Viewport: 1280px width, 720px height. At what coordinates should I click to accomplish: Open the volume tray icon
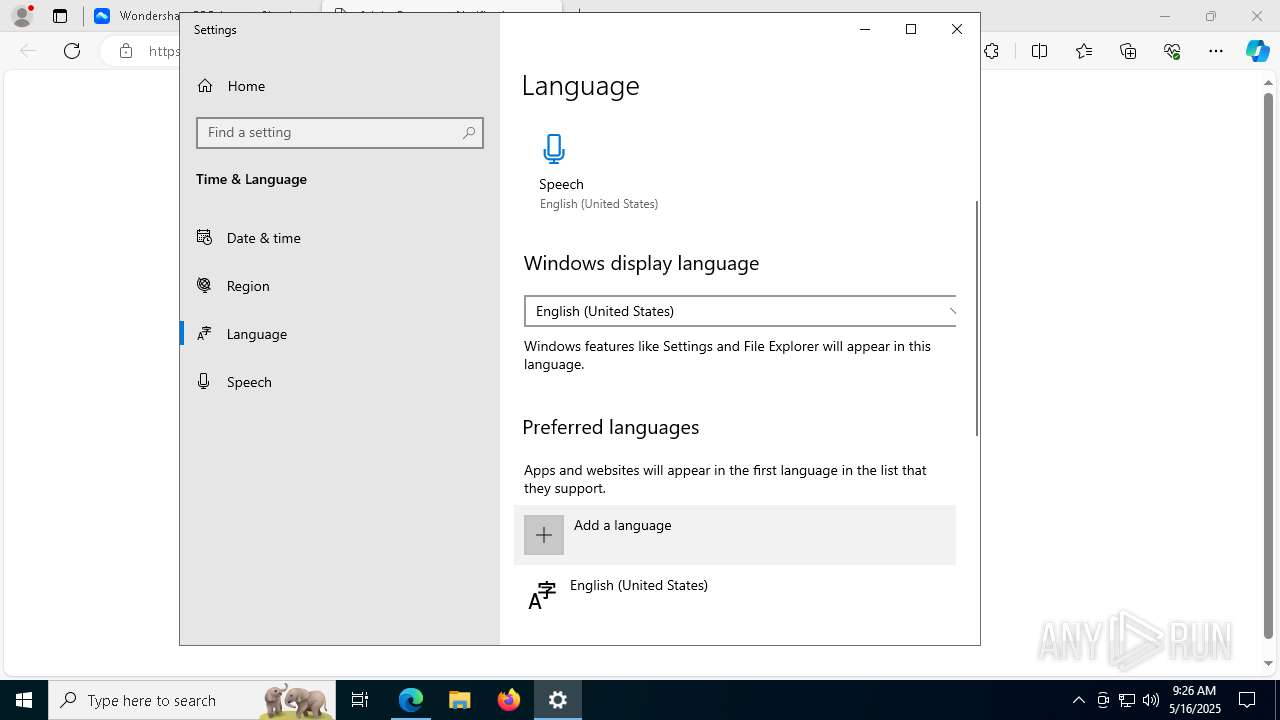point(1151,700)
